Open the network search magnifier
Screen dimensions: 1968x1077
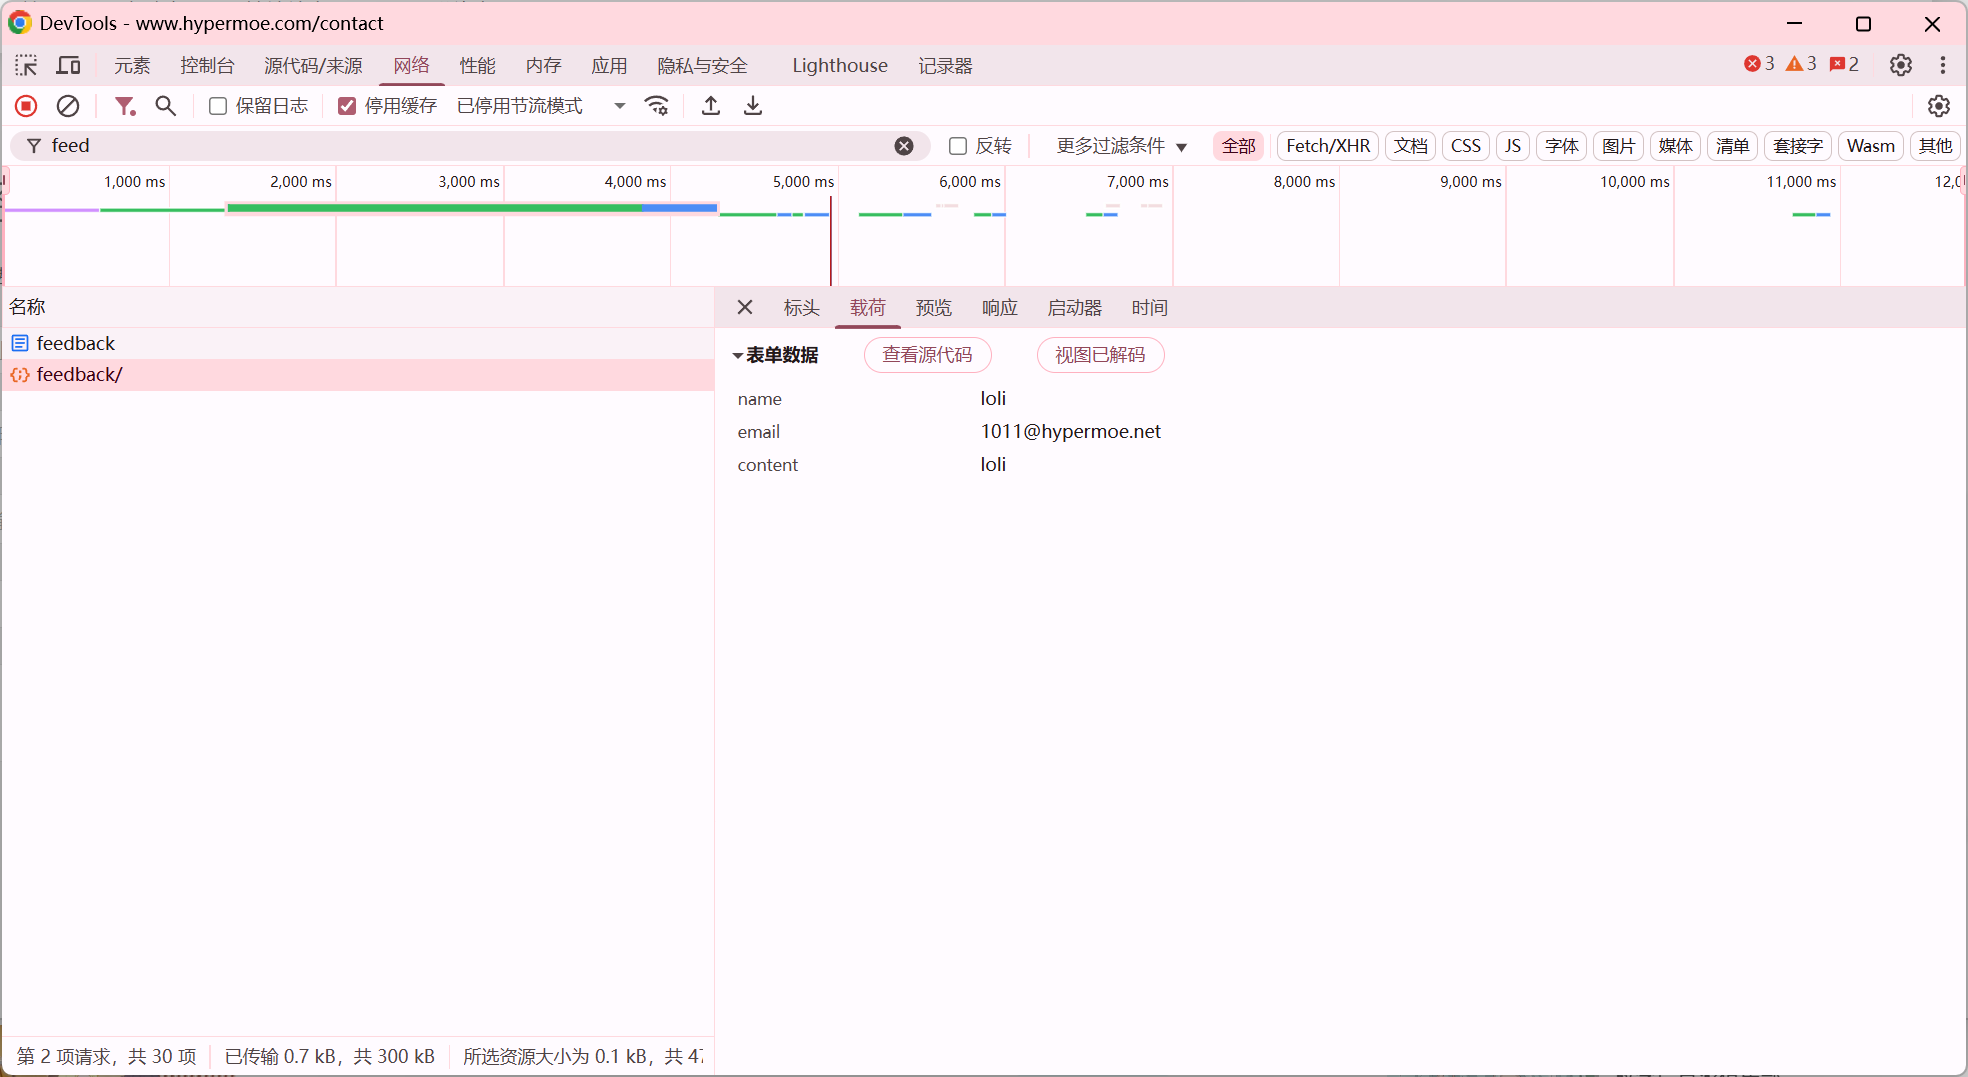(x=166, y=106)
